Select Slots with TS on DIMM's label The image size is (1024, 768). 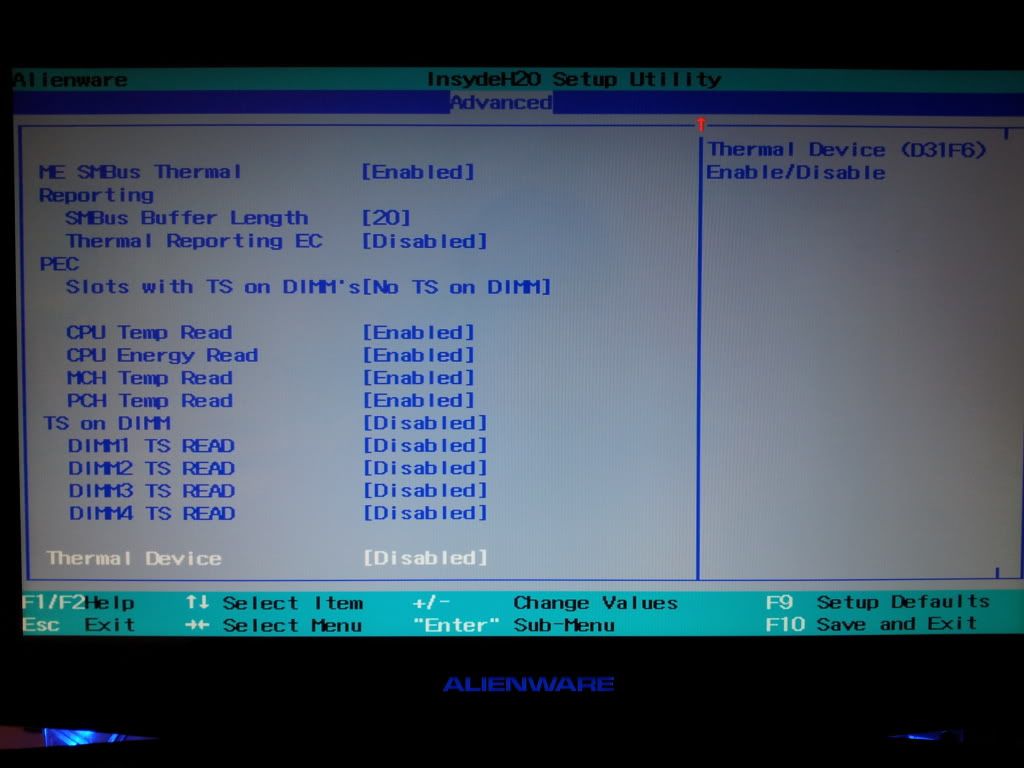pos(213,287)
